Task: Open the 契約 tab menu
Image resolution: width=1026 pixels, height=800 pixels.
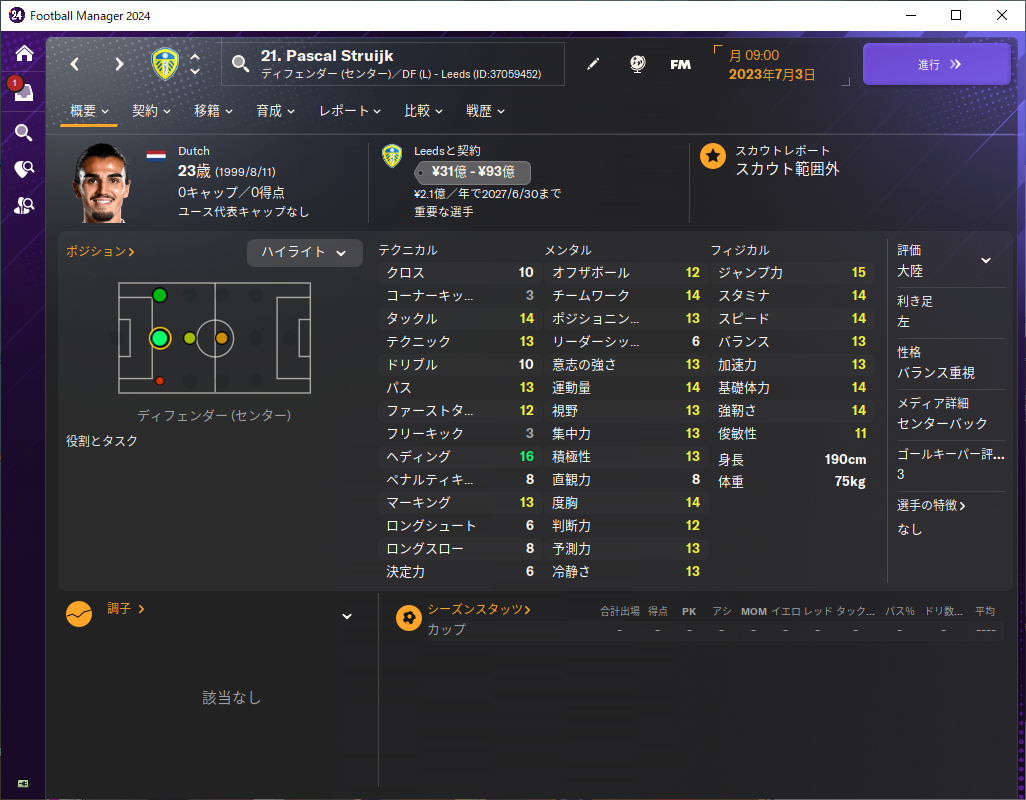Action: point(151,111)
